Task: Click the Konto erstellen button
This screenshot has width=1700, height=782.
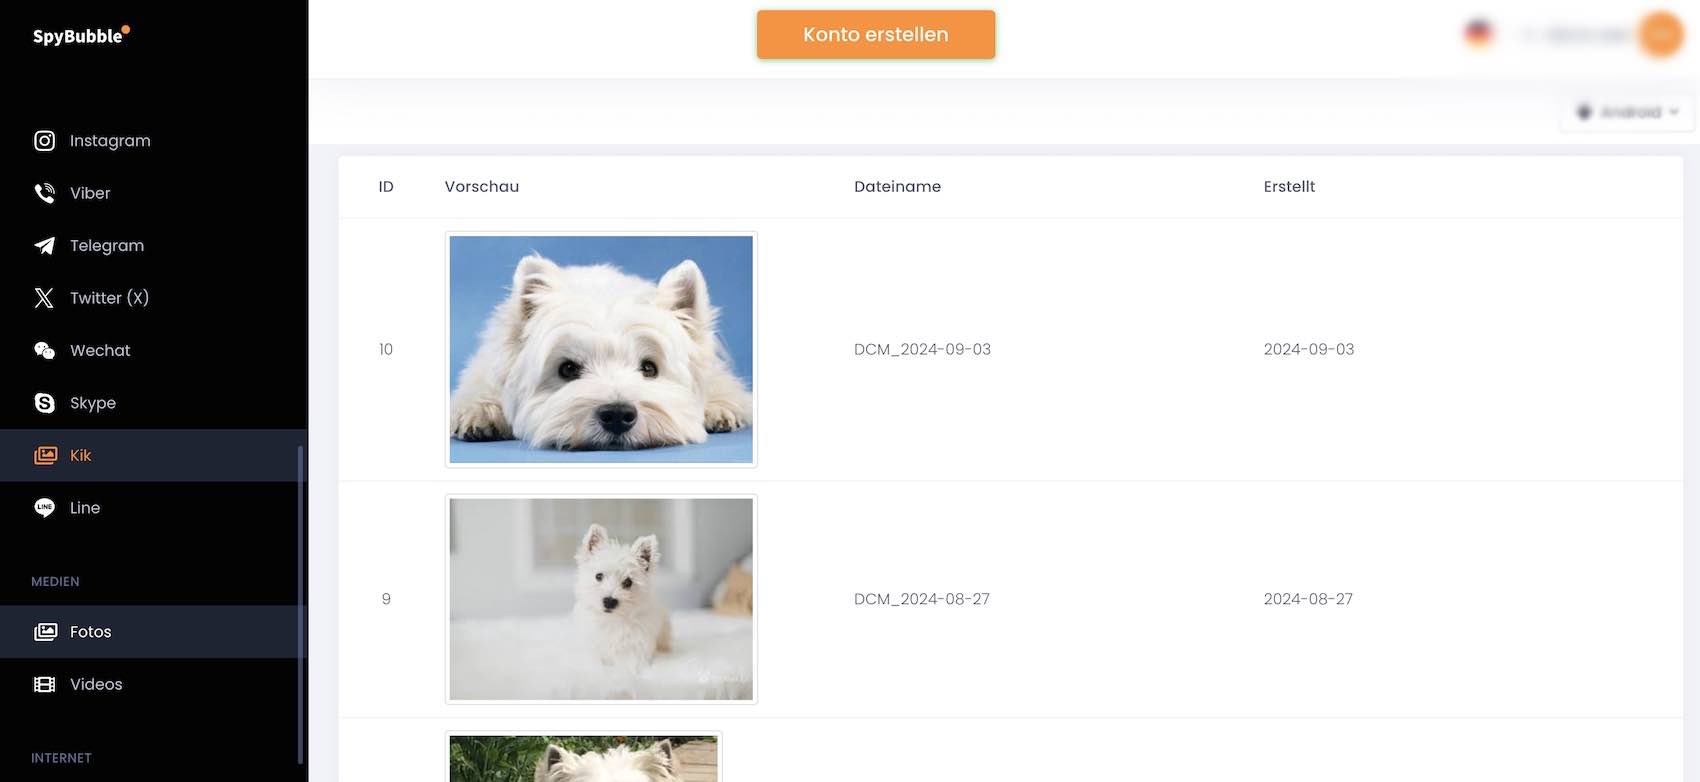Action: pyautogui.click(x=876, y=35)
